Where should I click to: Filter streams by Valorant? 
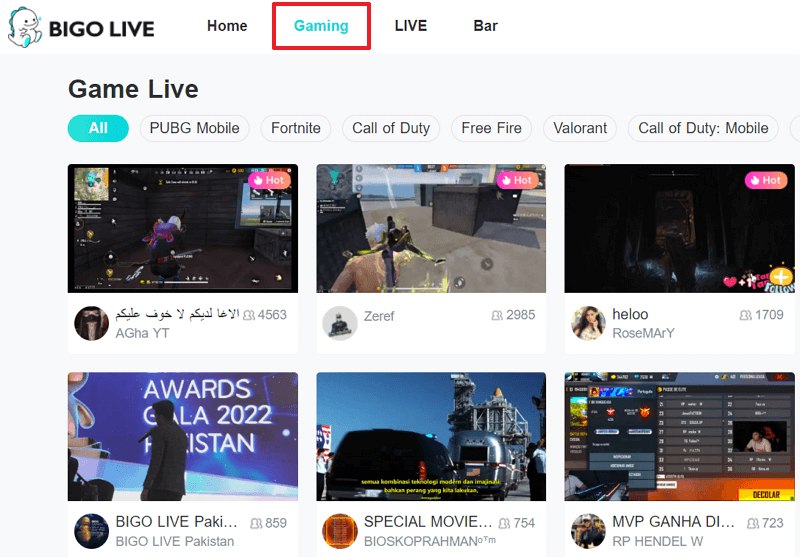pos(580,128)
